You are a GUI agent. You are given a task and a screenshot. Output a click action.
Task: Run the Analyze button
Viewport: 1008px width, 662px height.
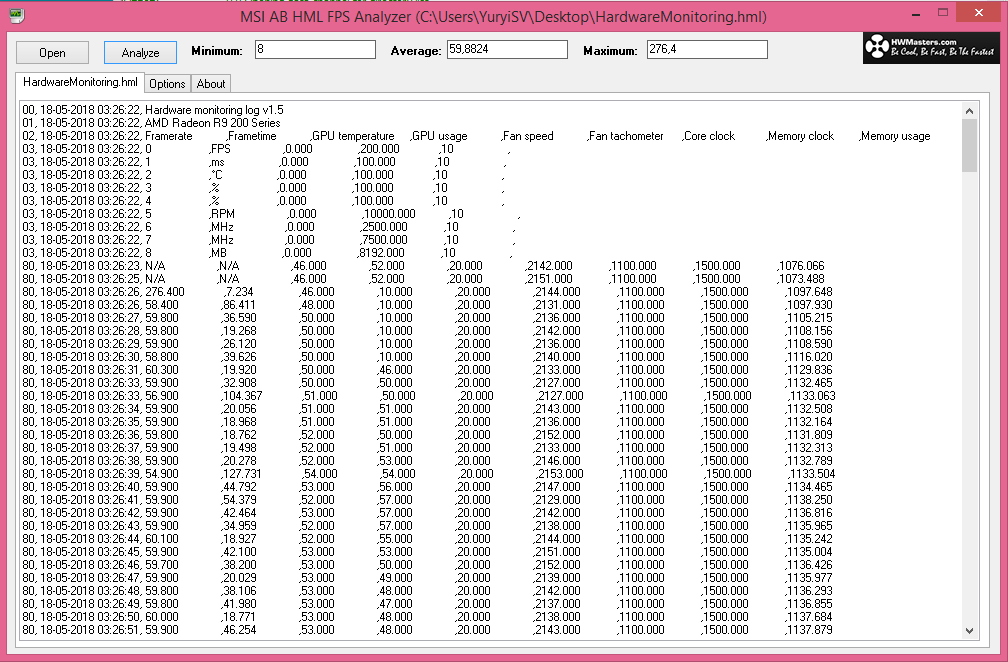click(x=140, y=53)
